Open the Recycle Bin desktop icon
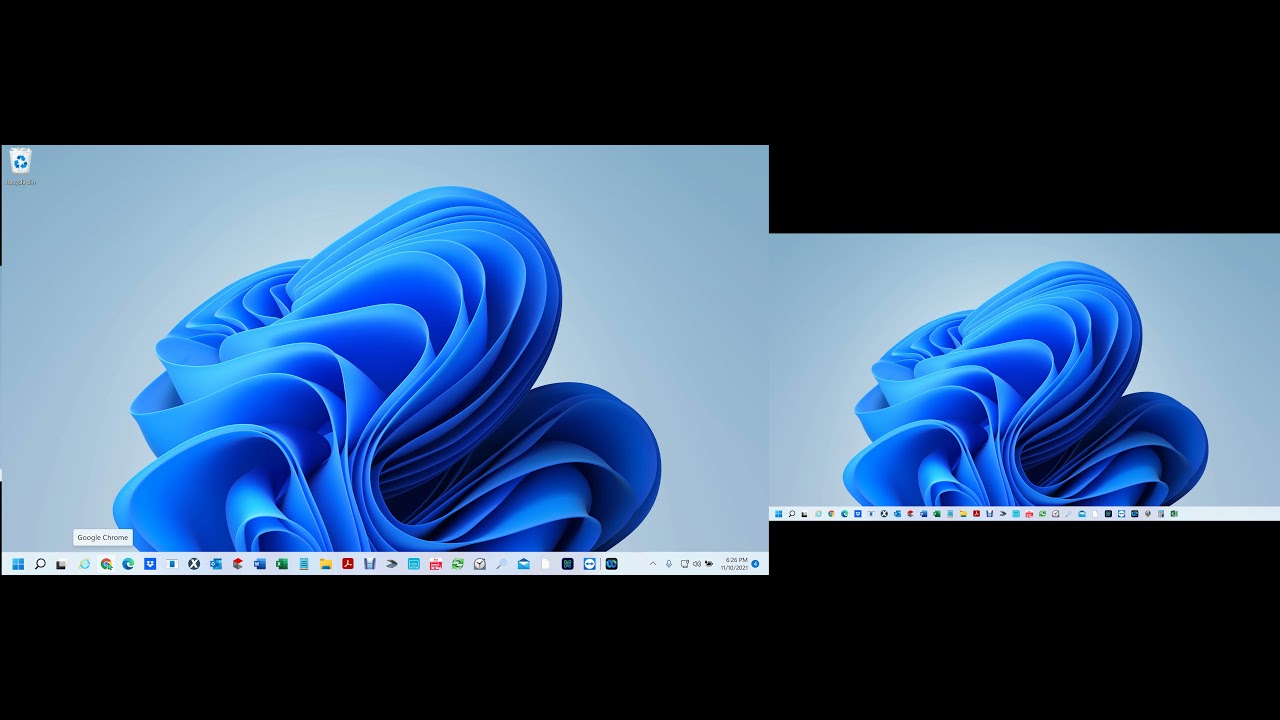This screenshot has width=1280, height=720. pyautogui.click(x=20, y=165)
